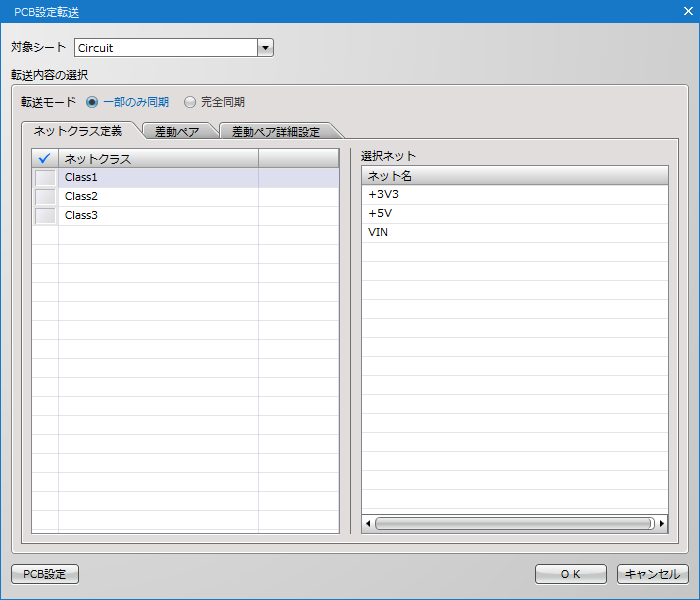
Task: Switch to the 差動ペア tab
Action: pyautogui.click(x=177, y=132)
